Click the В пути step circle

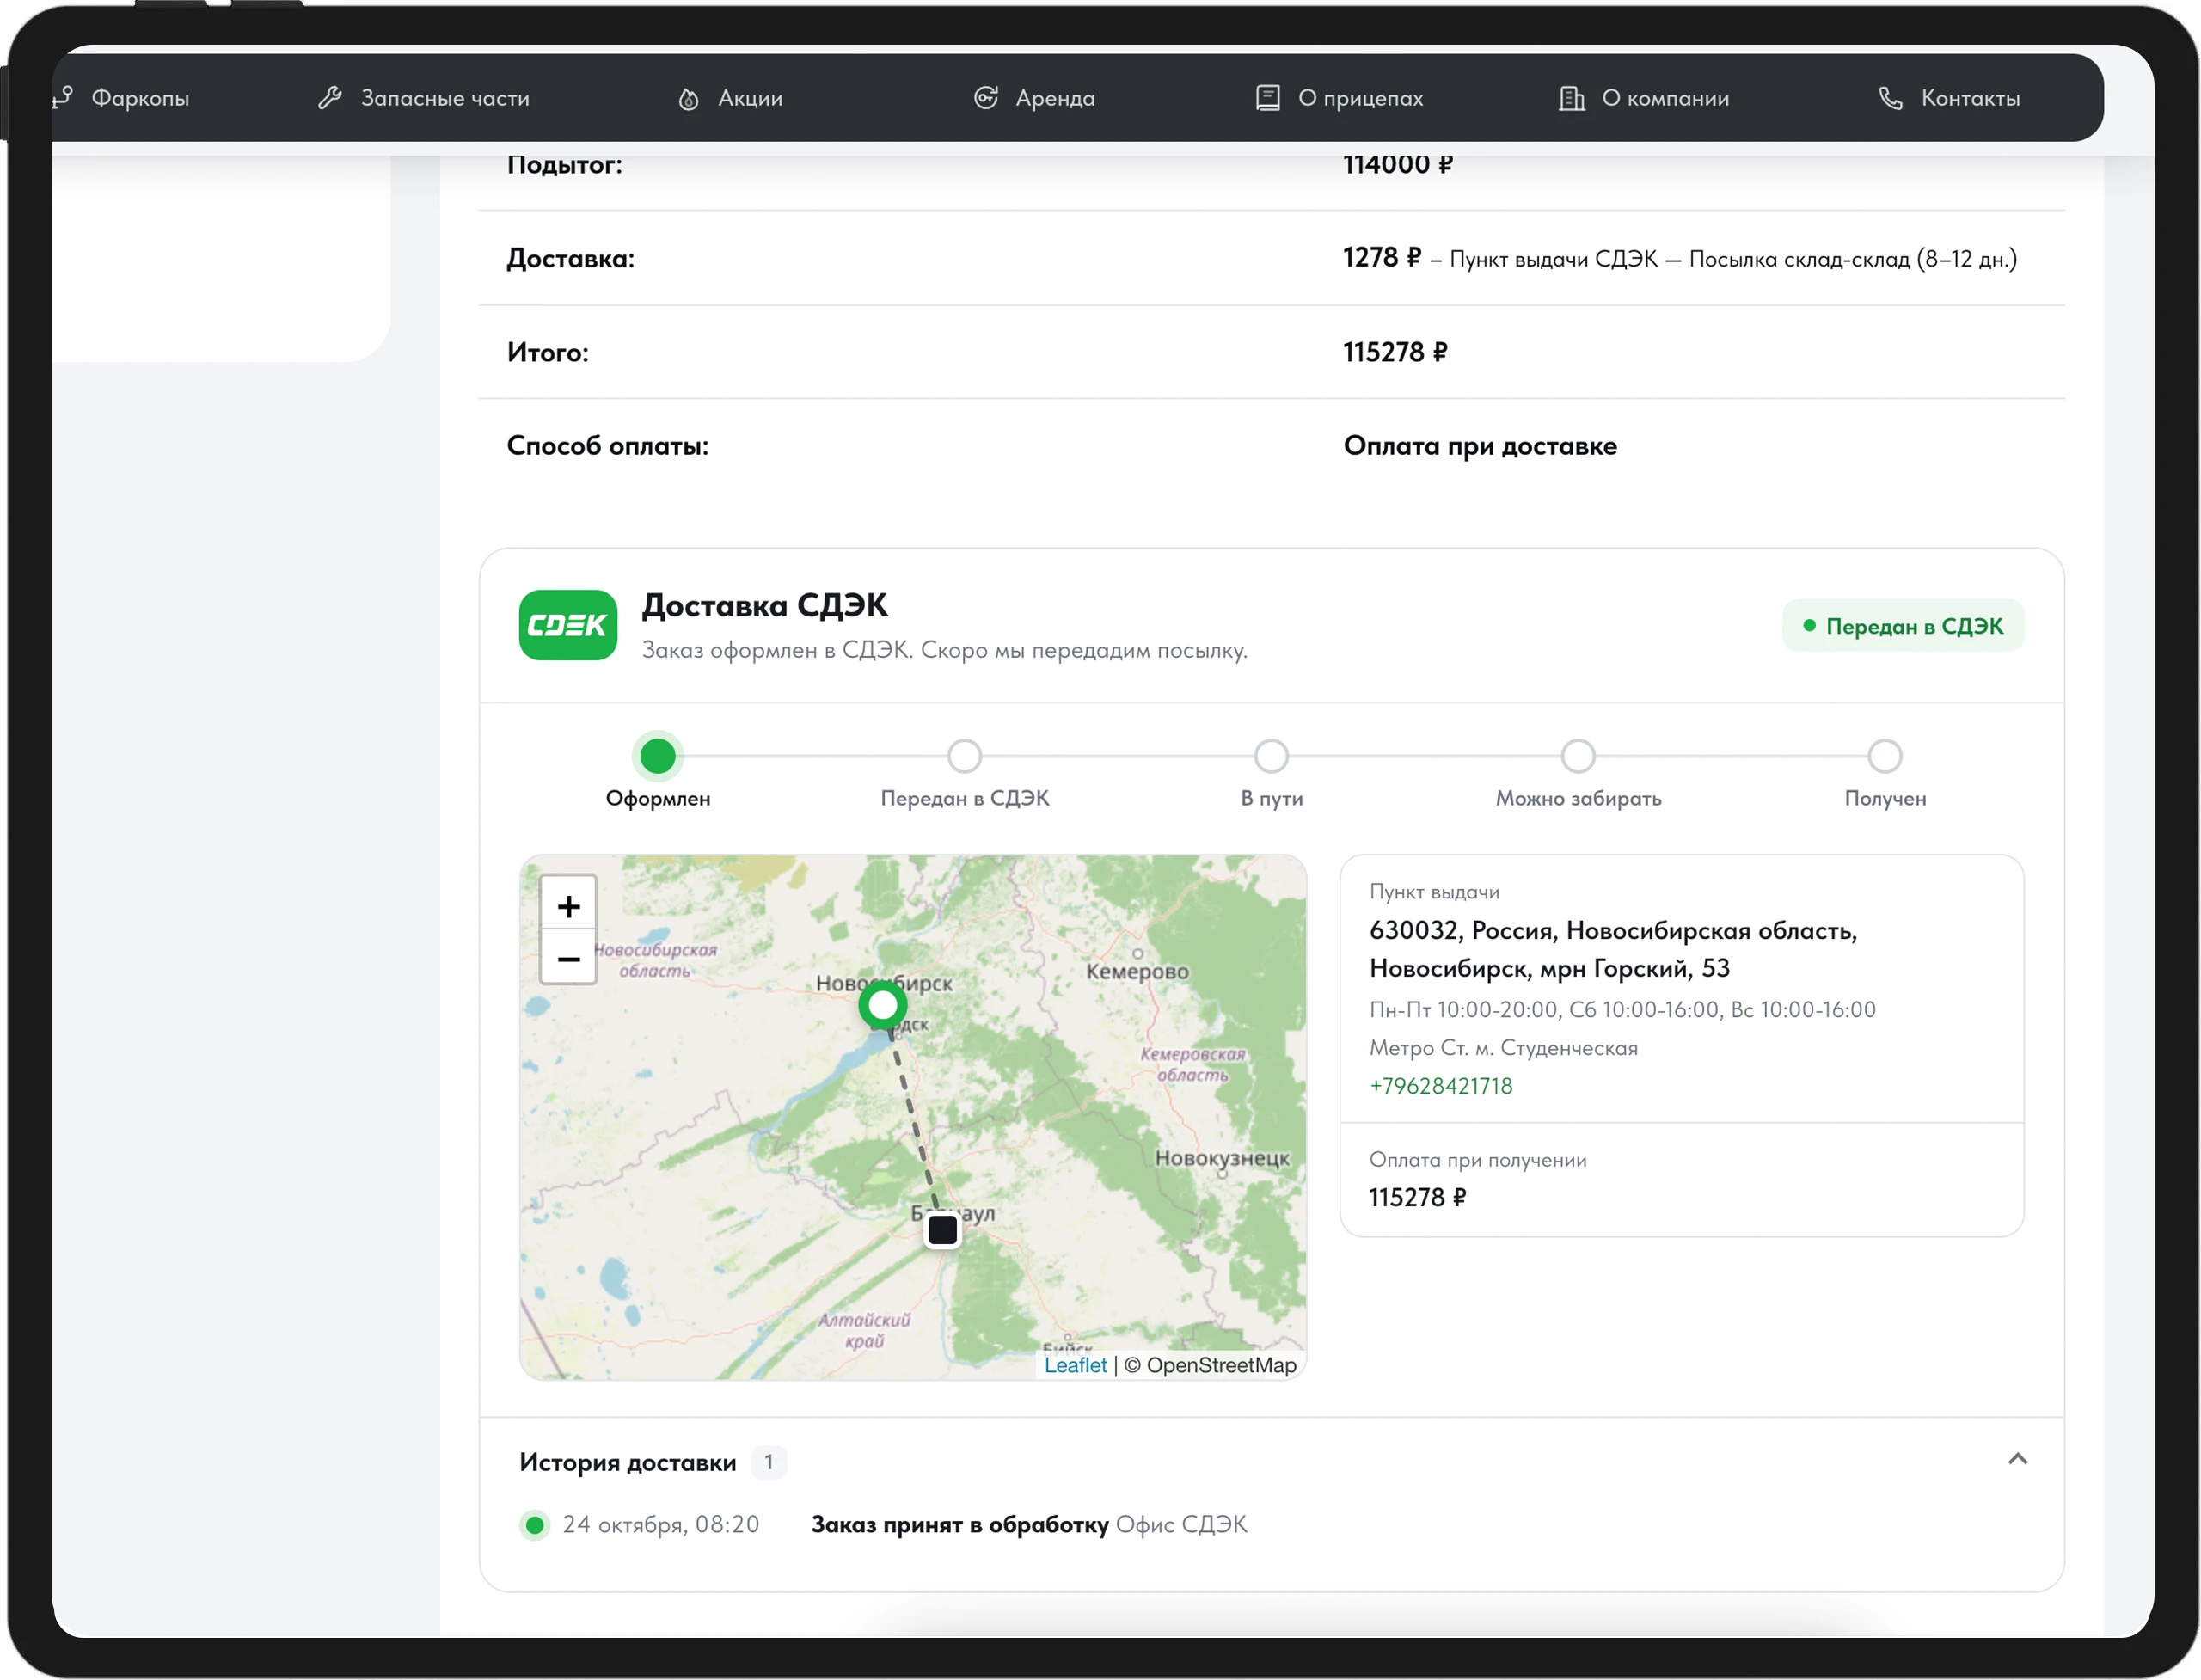(x=1271, y=756)
